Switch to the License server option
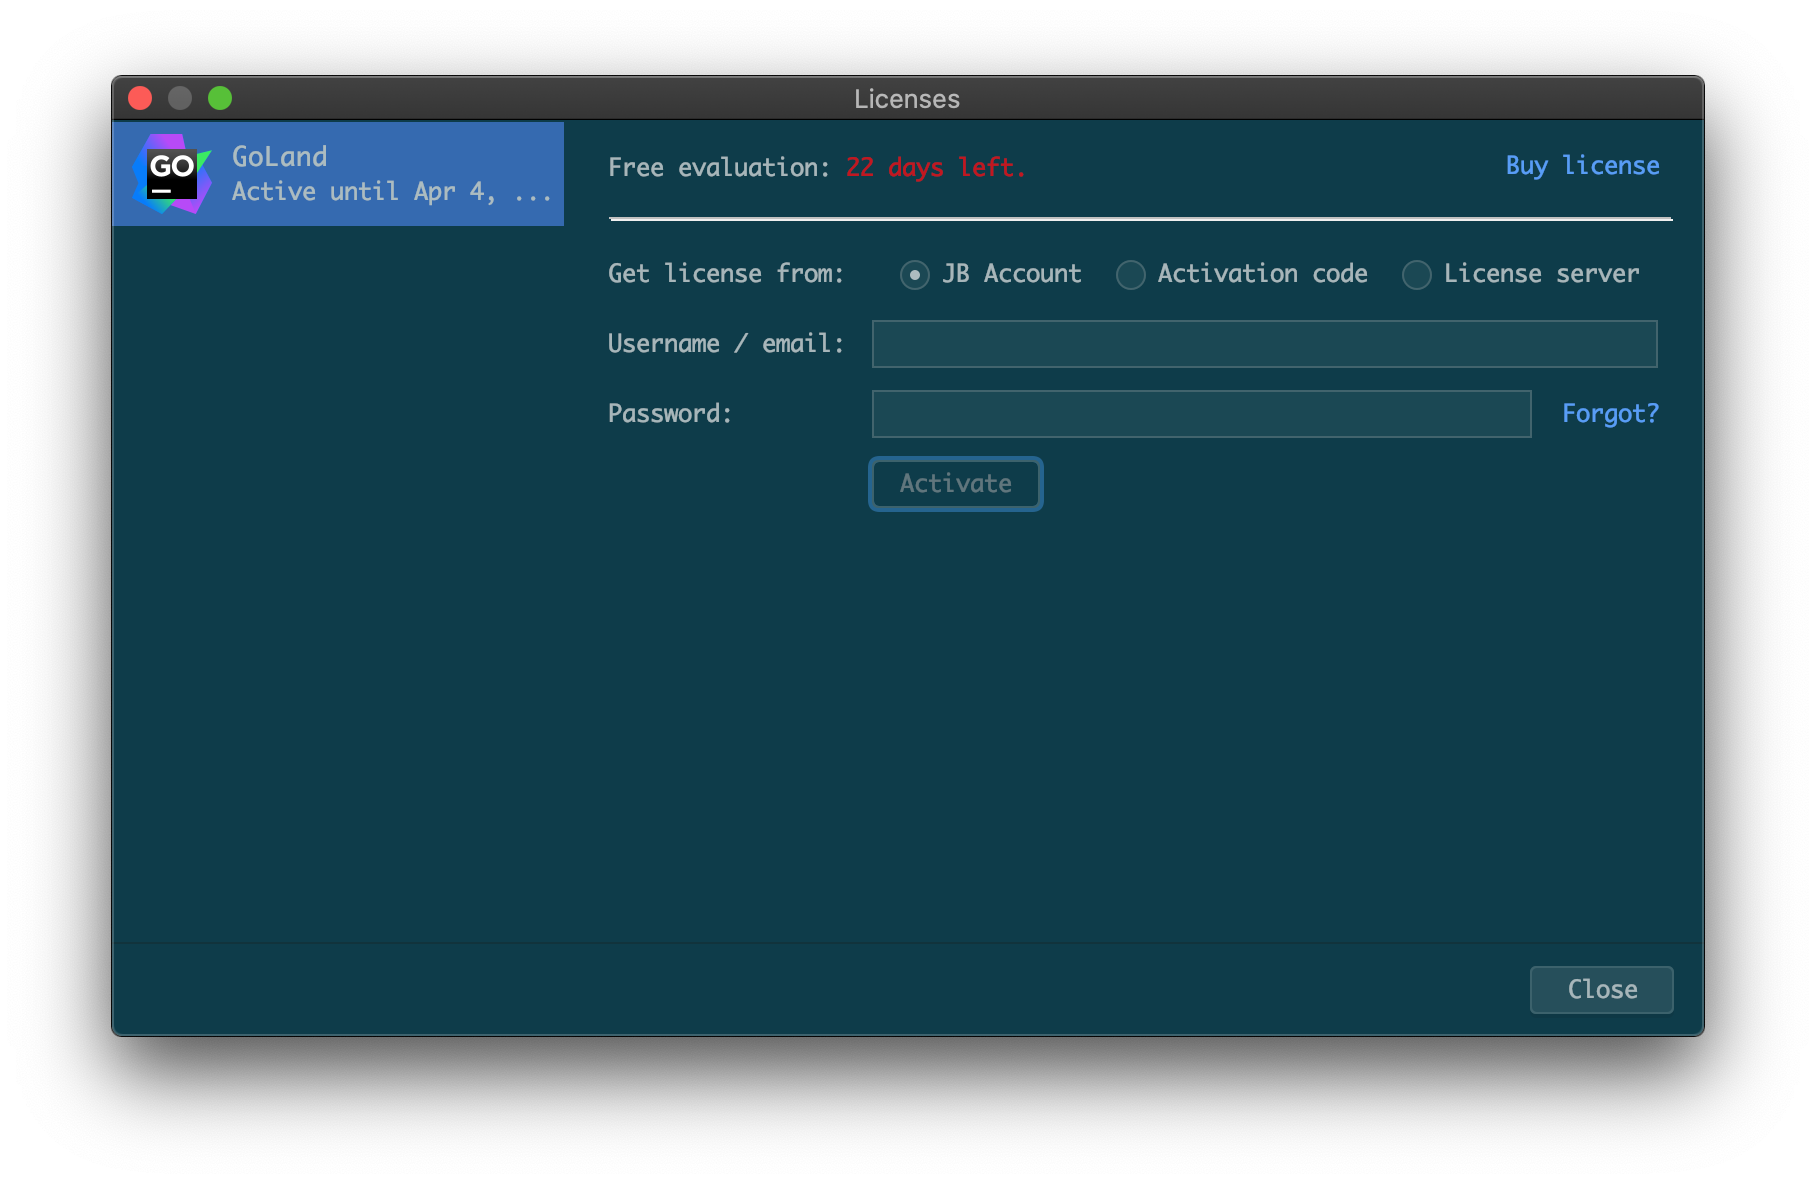This screenshot has height=1184, width=1816. tap(1417, 275)
